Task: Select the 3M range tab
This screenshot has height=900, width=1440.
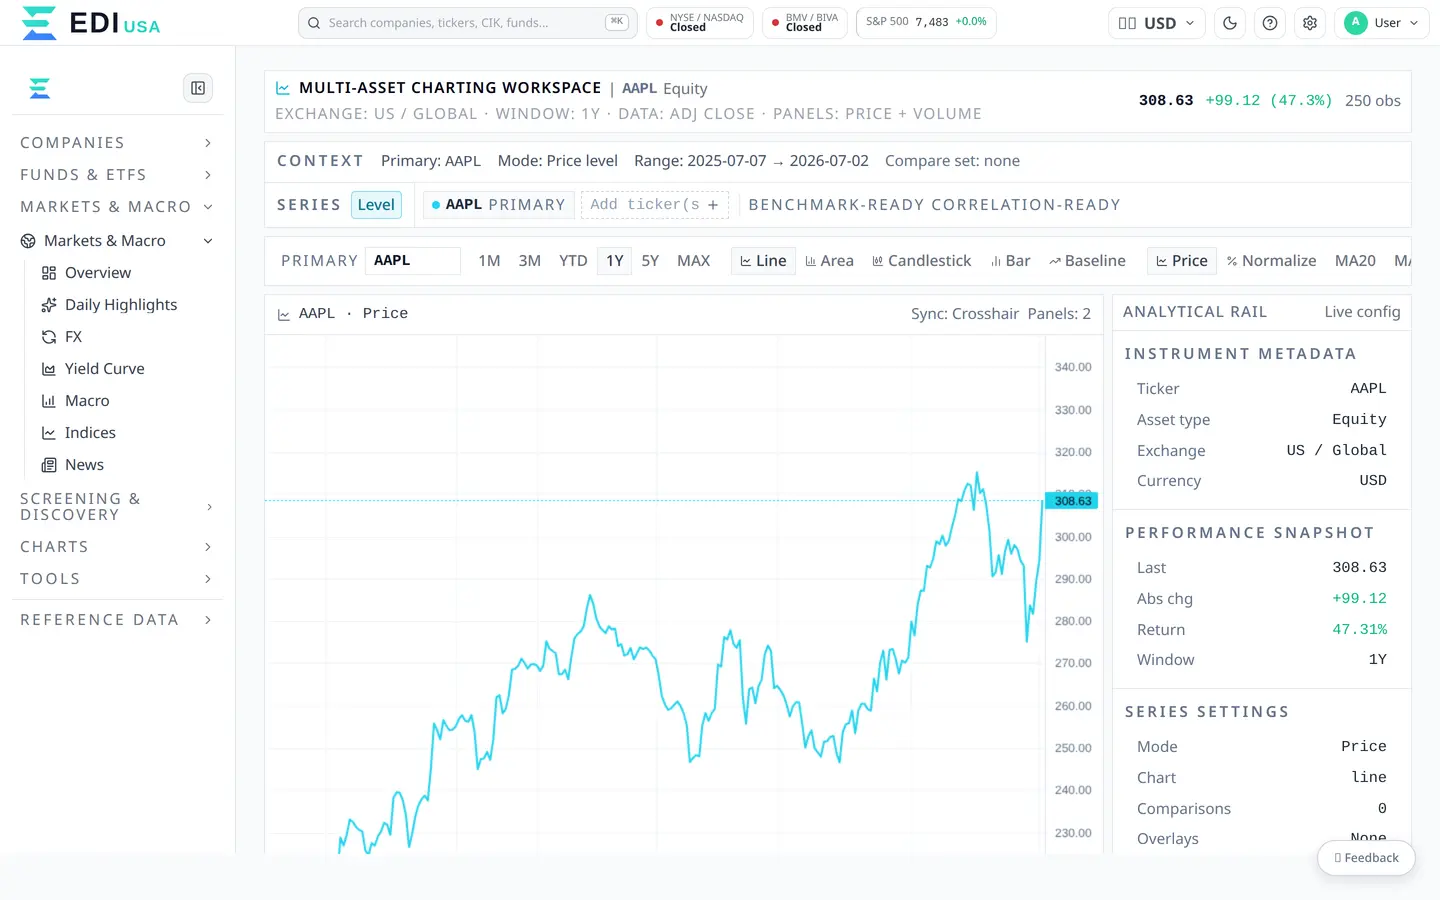Action: 530,261
